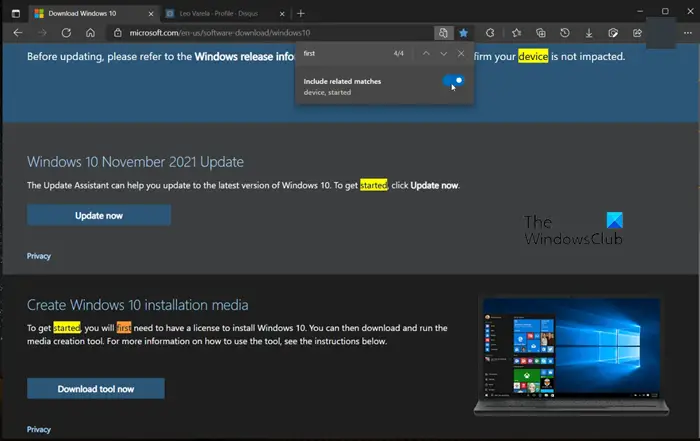Click the bold 'Update now' text
700x441 pixels.
pos(434,185)
